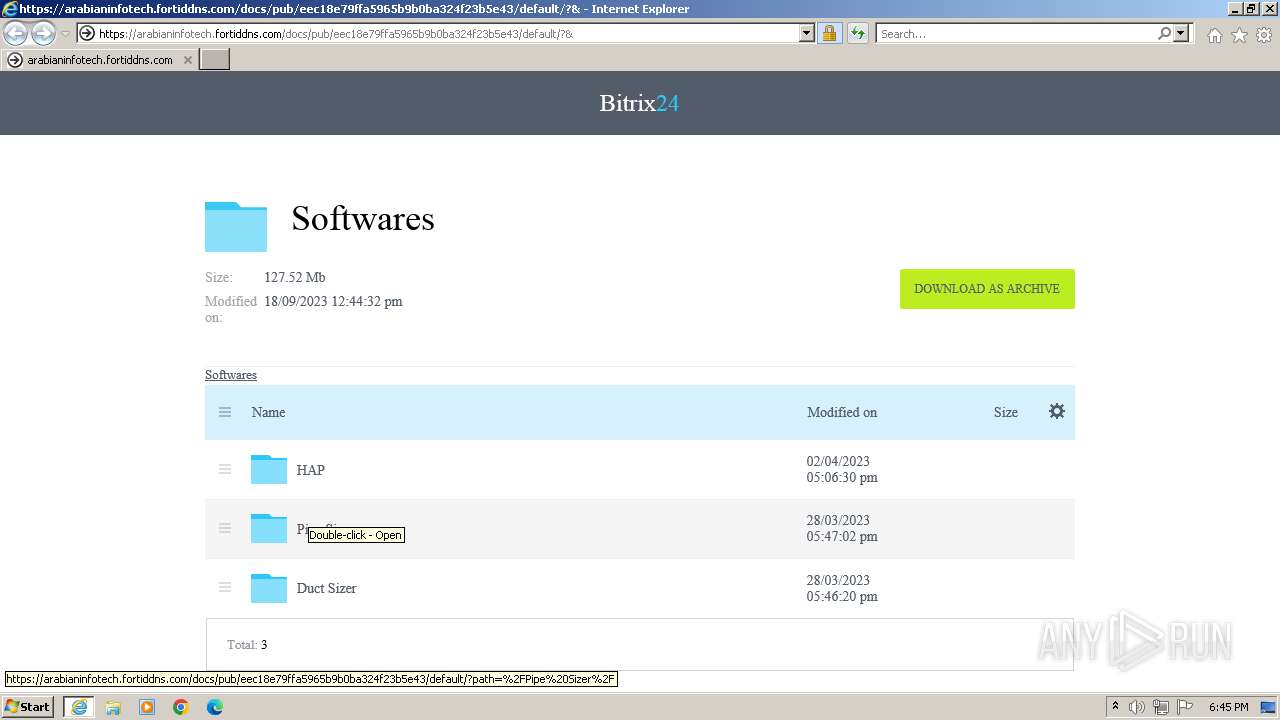The image size is (1280, 720).
Task: Click the Internet Explorer taskbar icon
Action: pos(79,707)
